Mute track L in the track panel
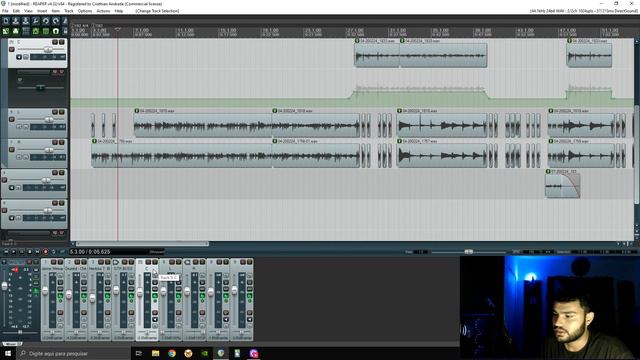 [x=55, y=112]
